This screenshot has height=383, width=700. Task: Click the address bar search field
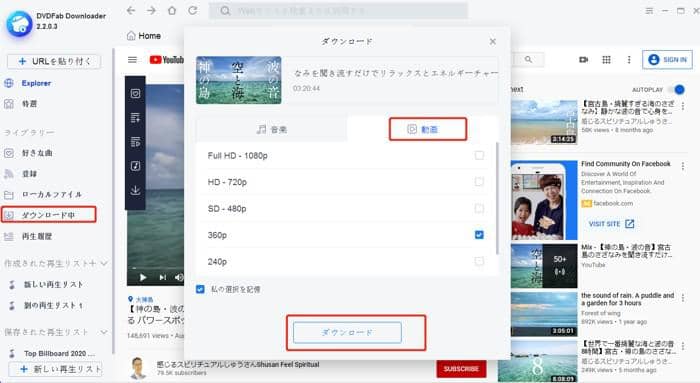(x=338, y=10)
